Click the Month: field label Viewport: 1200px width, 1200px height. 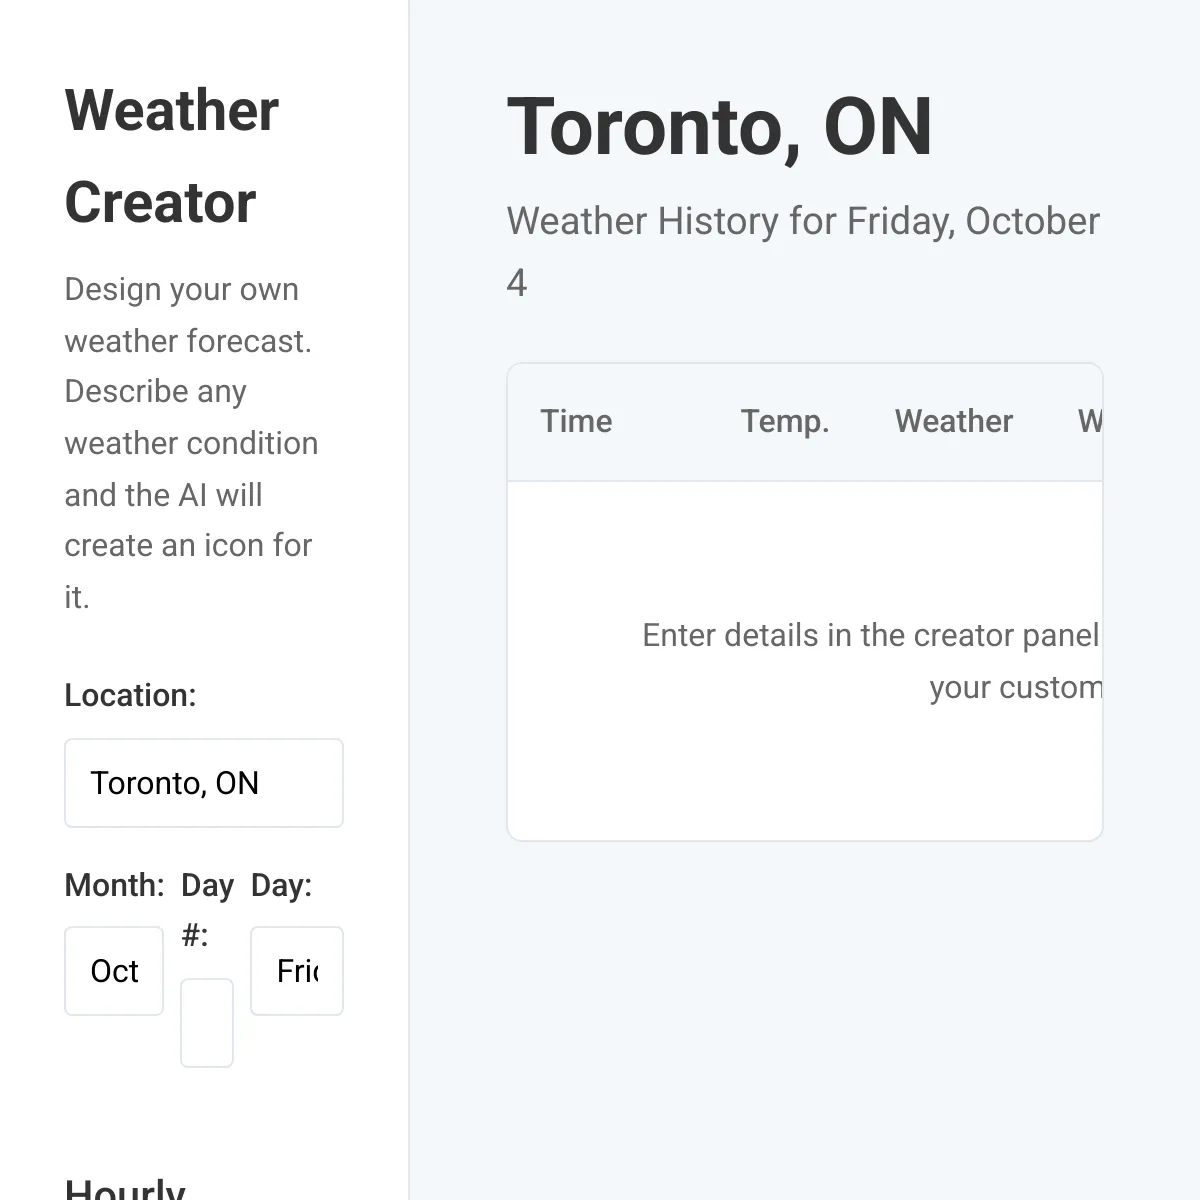(114, 885)
